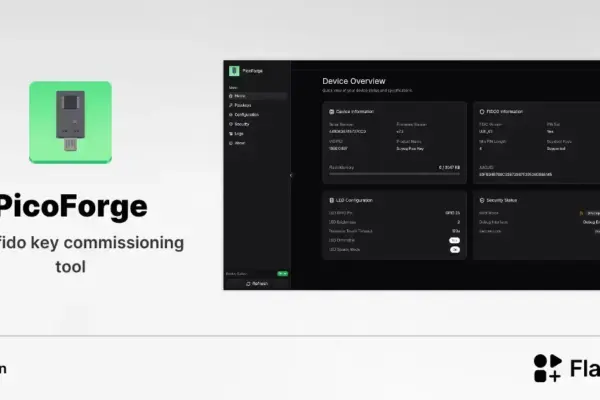600x400 pixels.
Task: Click the small PicoForge logo in sidebar header
Action: [x=234, y=71]
